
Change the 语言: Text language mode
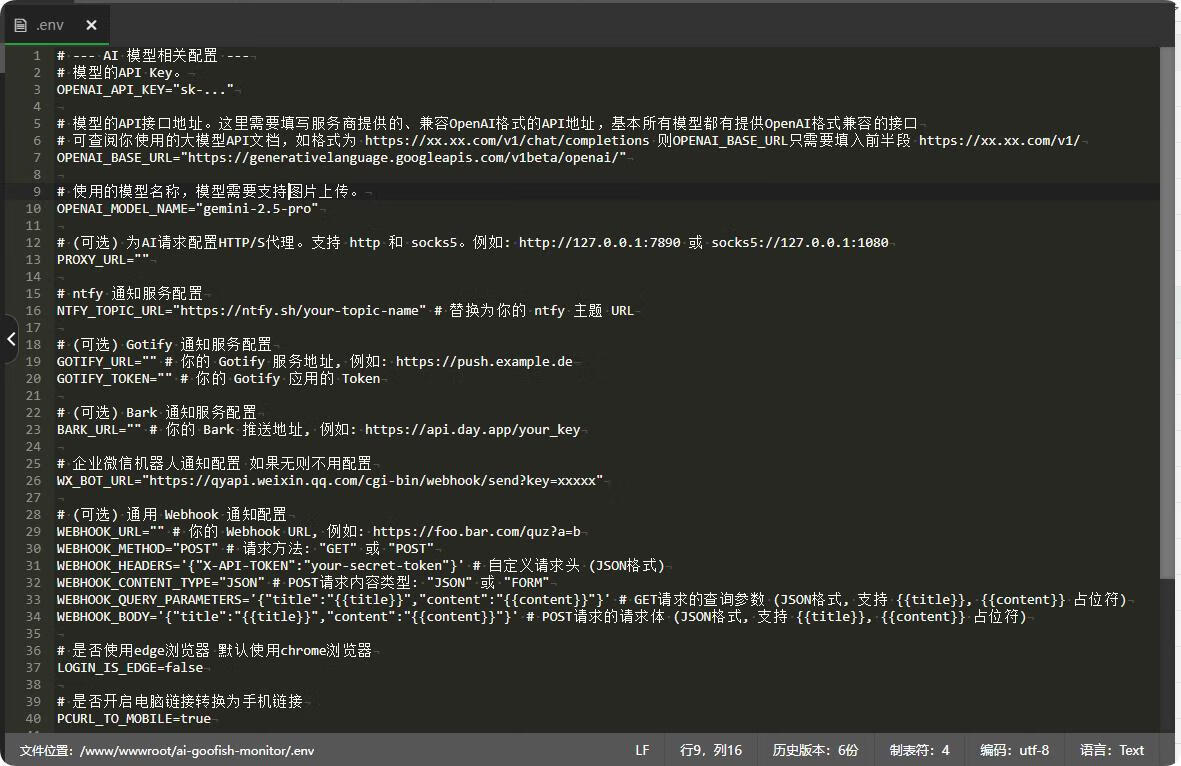click(1111, 750)
